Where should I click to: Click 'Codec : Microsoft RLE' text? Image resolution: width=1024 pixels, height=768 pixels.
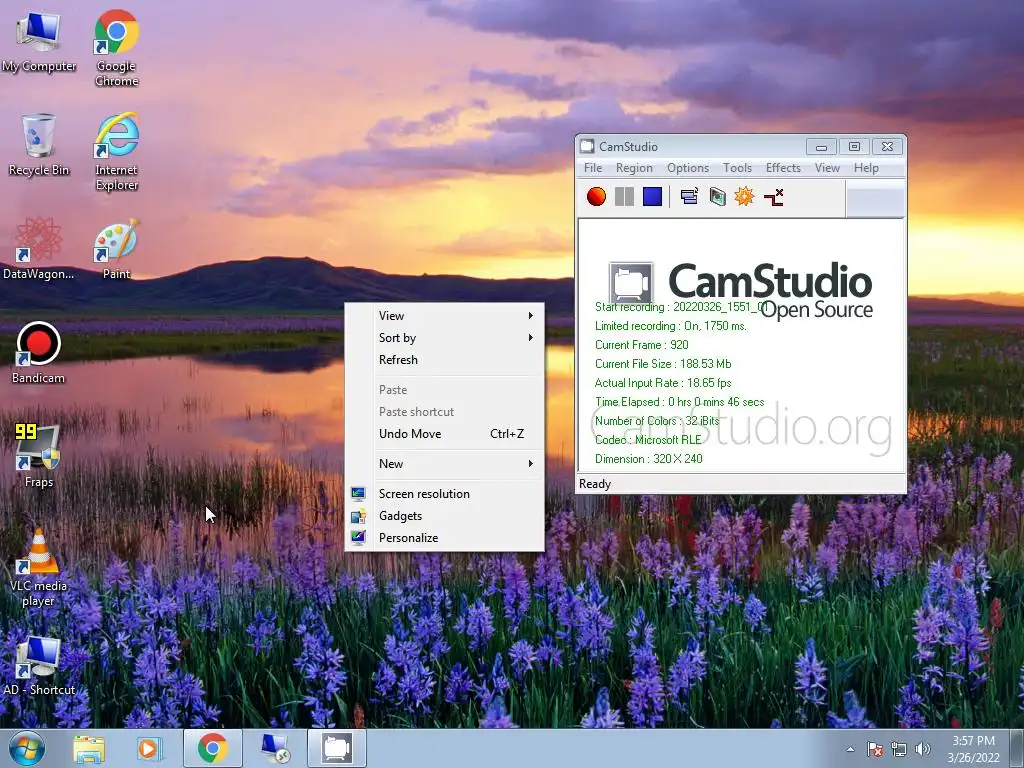648,440
